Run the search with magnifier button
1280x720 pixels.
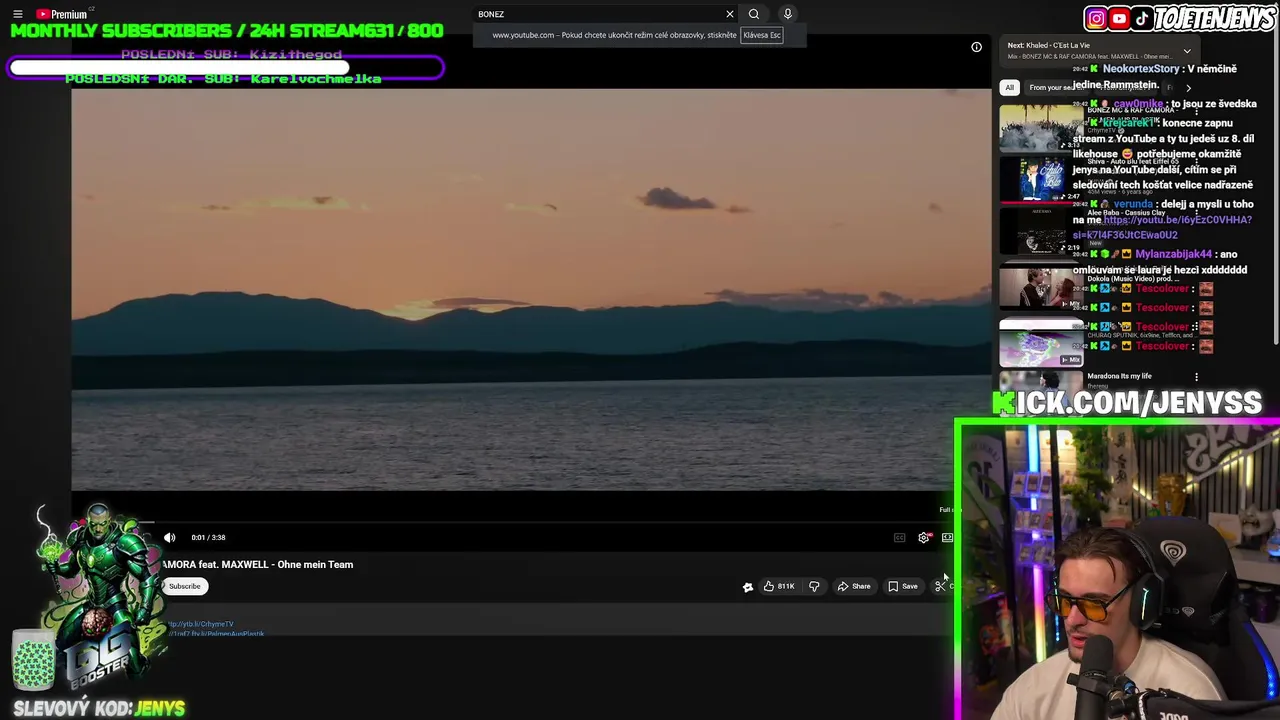click(754, 14)
